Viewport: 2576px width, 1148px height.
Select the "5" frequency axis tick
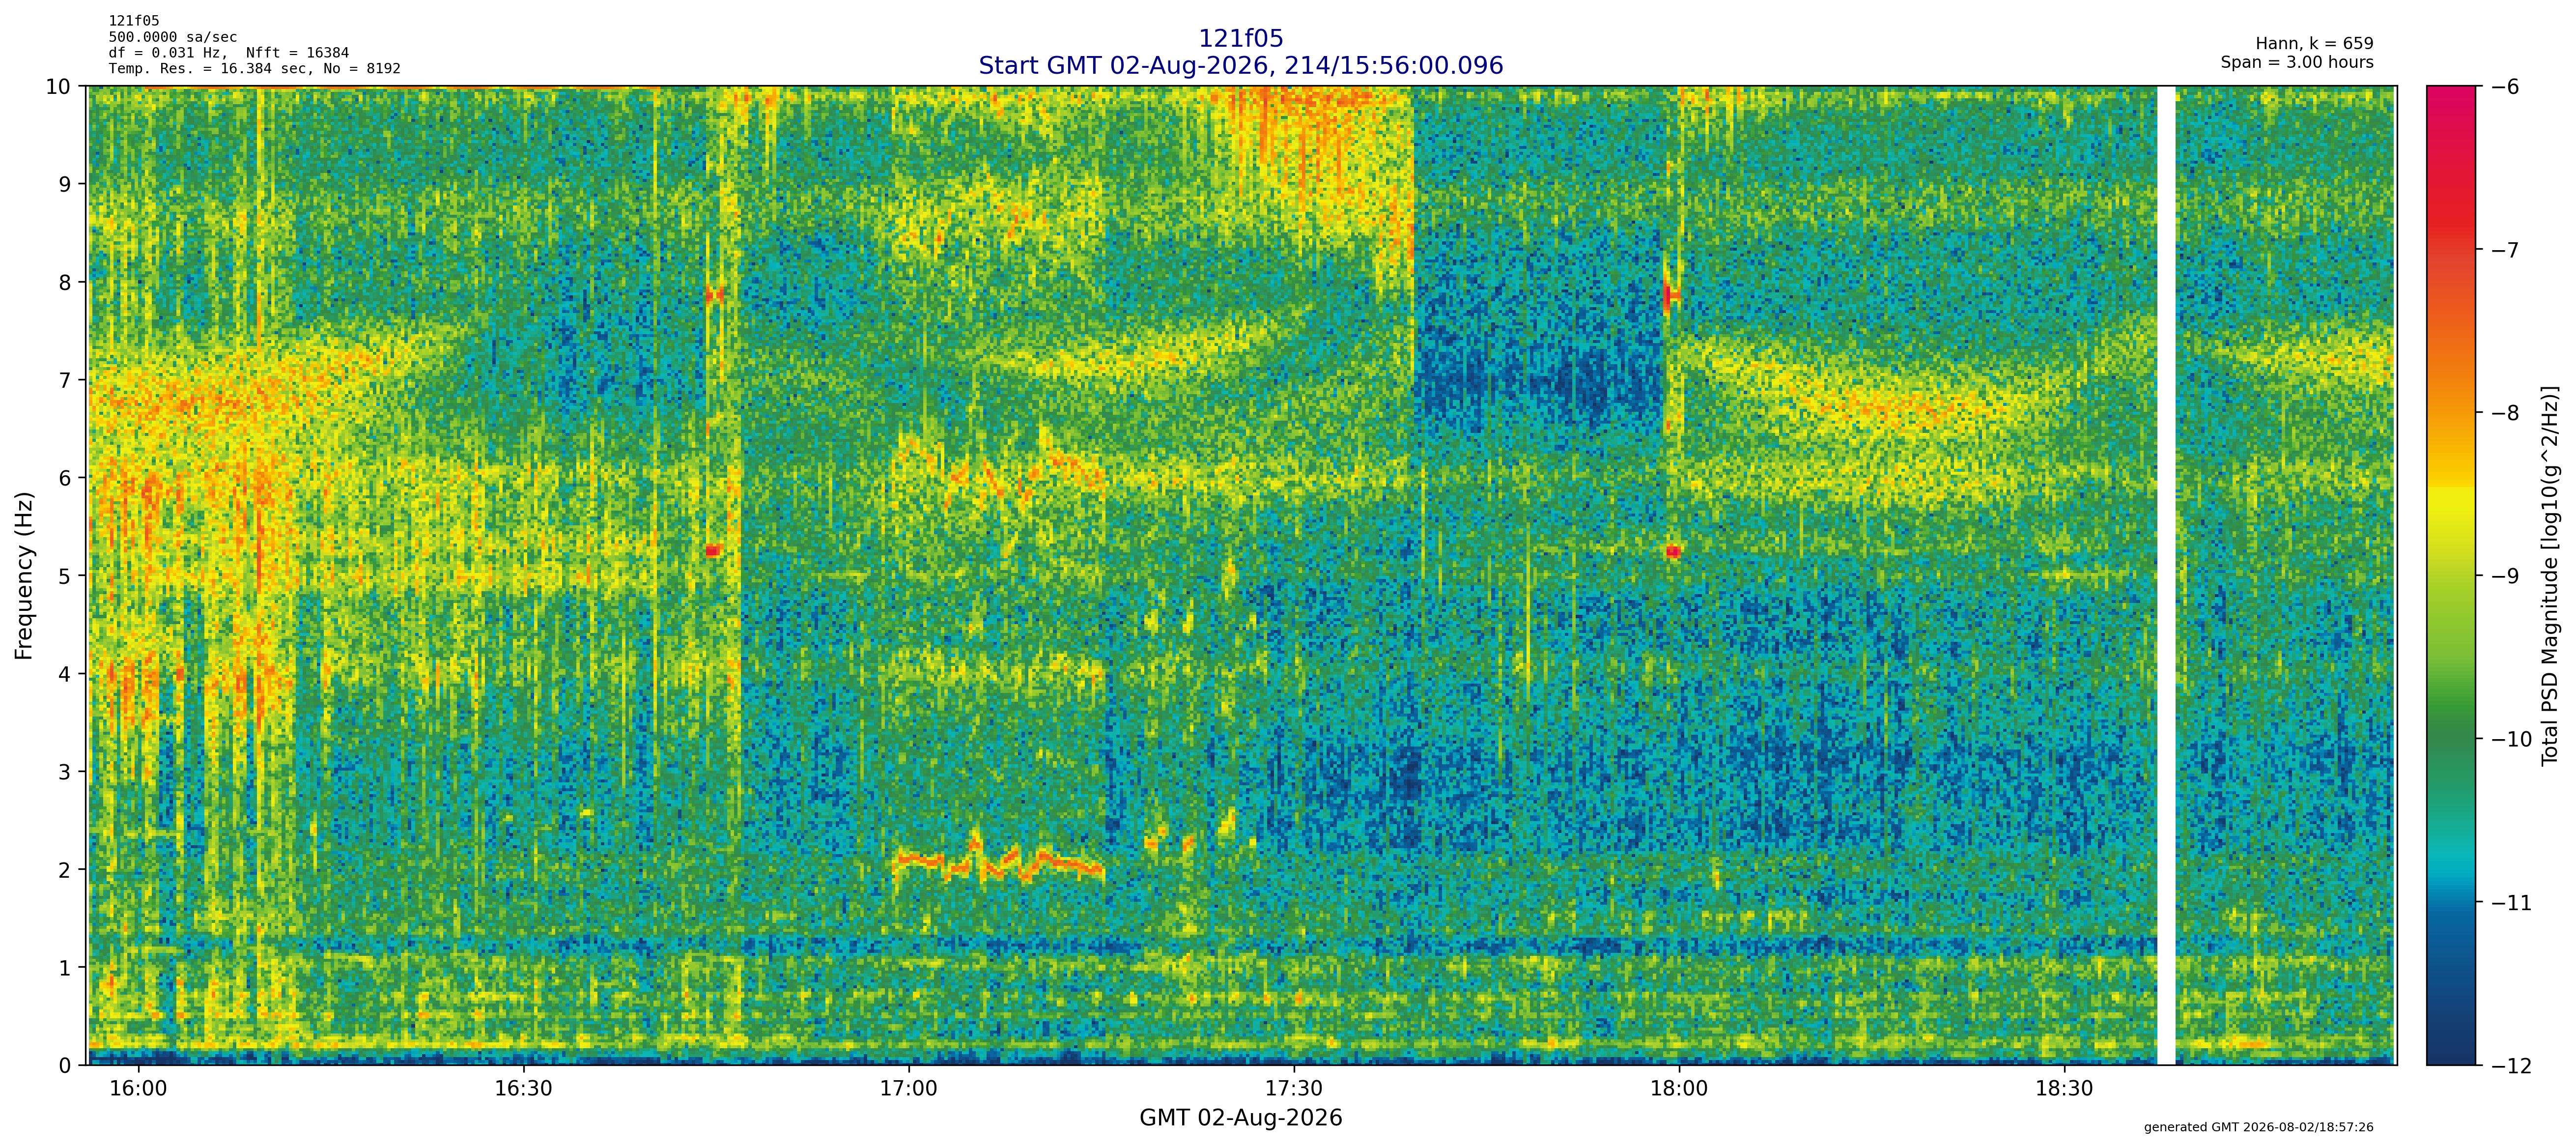pyautogui.click(x=66, y=576)
